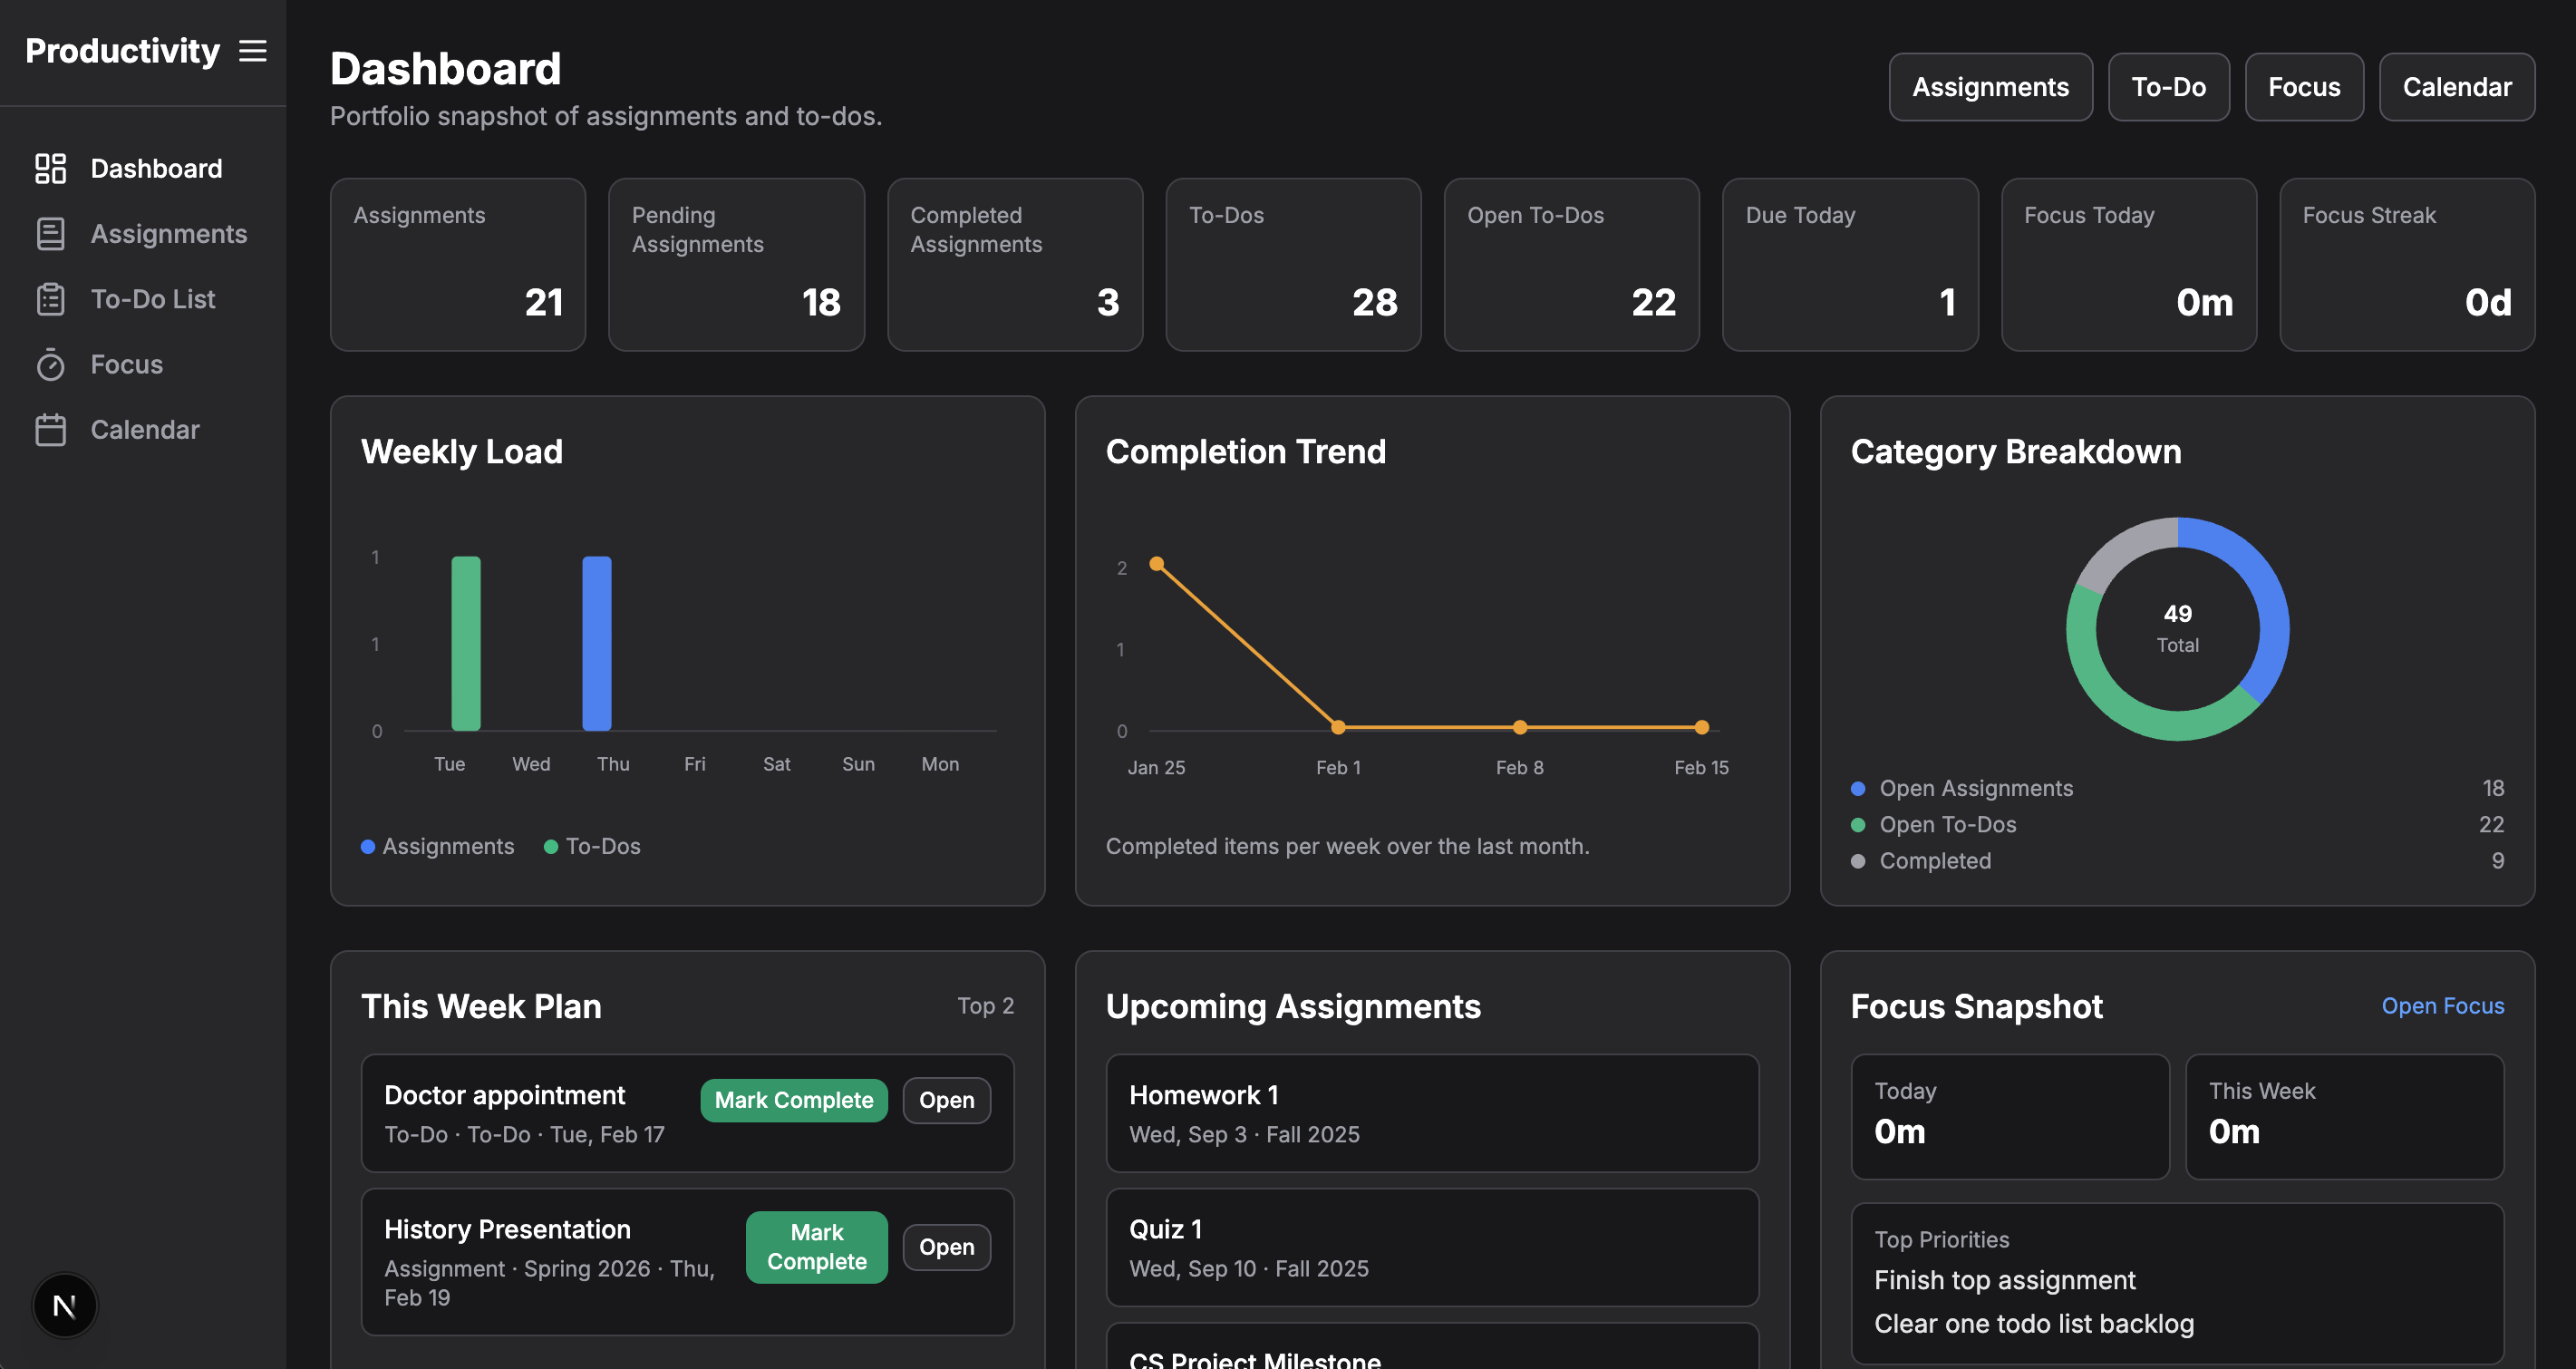Click the Assignments button in the header
This screenshot has height=1369, width=2576.
(x=1990, y=87)
